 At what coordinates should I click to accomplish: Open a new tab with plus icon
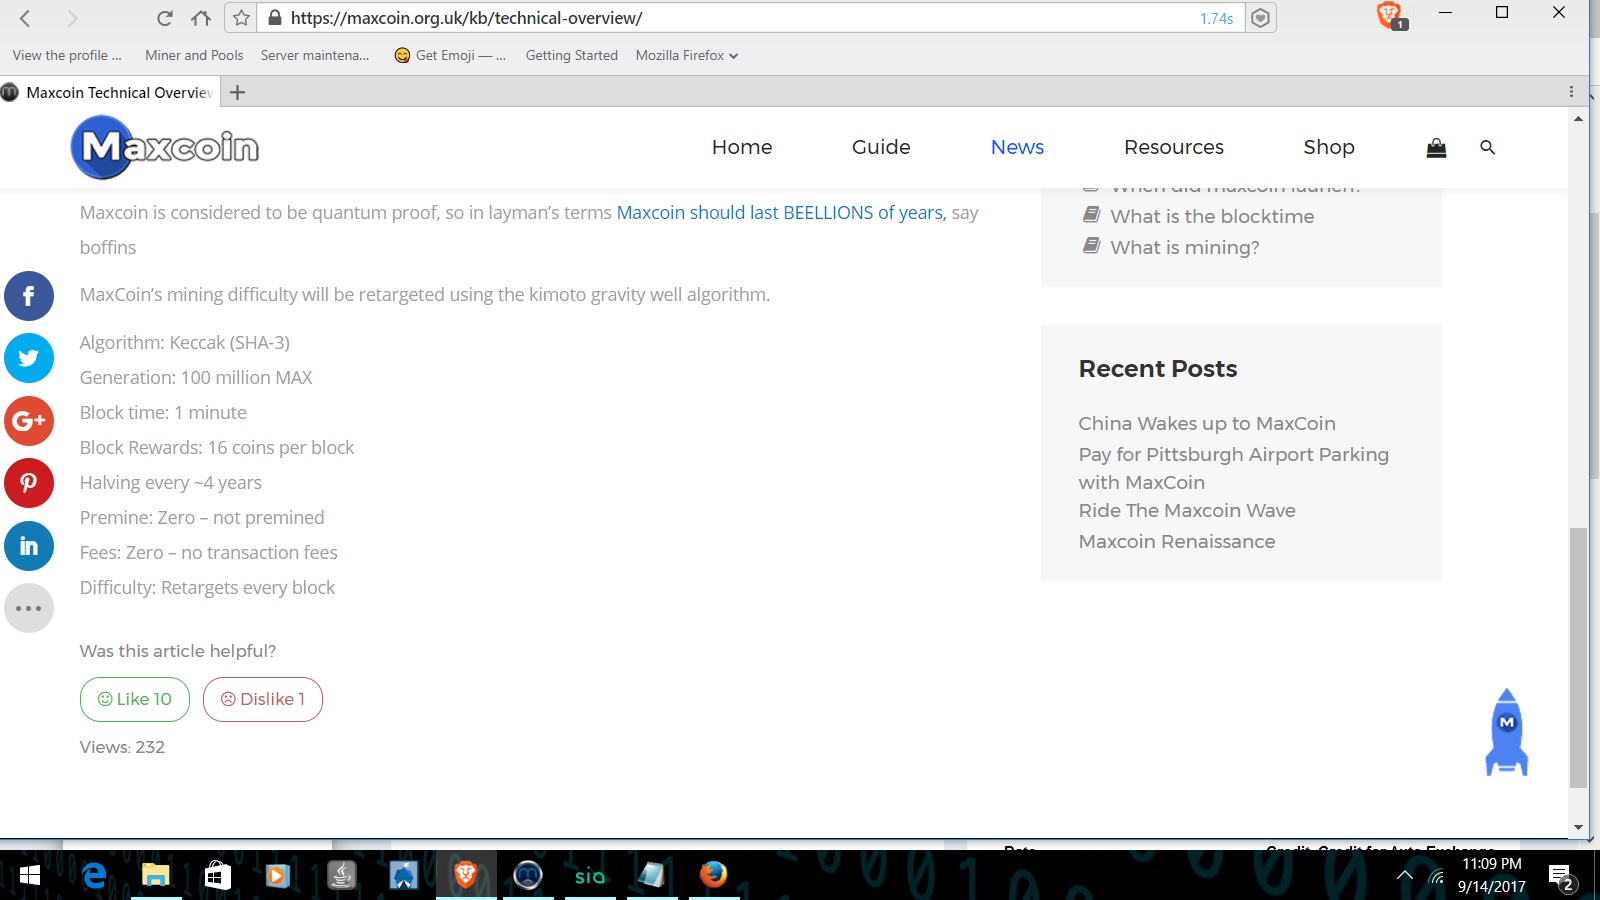point(237,92)
